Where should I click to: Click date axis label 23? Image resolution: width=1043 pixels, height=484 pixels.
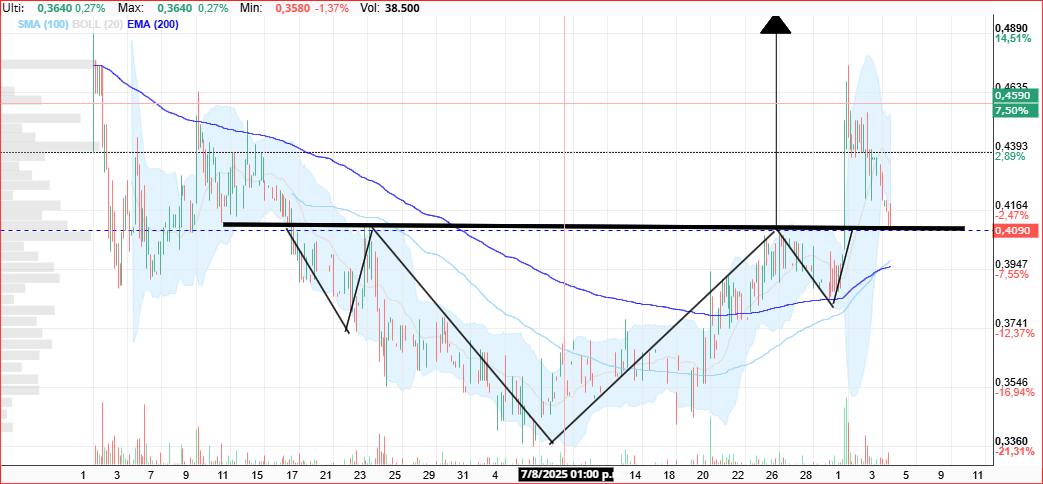(x=360, y=475)
